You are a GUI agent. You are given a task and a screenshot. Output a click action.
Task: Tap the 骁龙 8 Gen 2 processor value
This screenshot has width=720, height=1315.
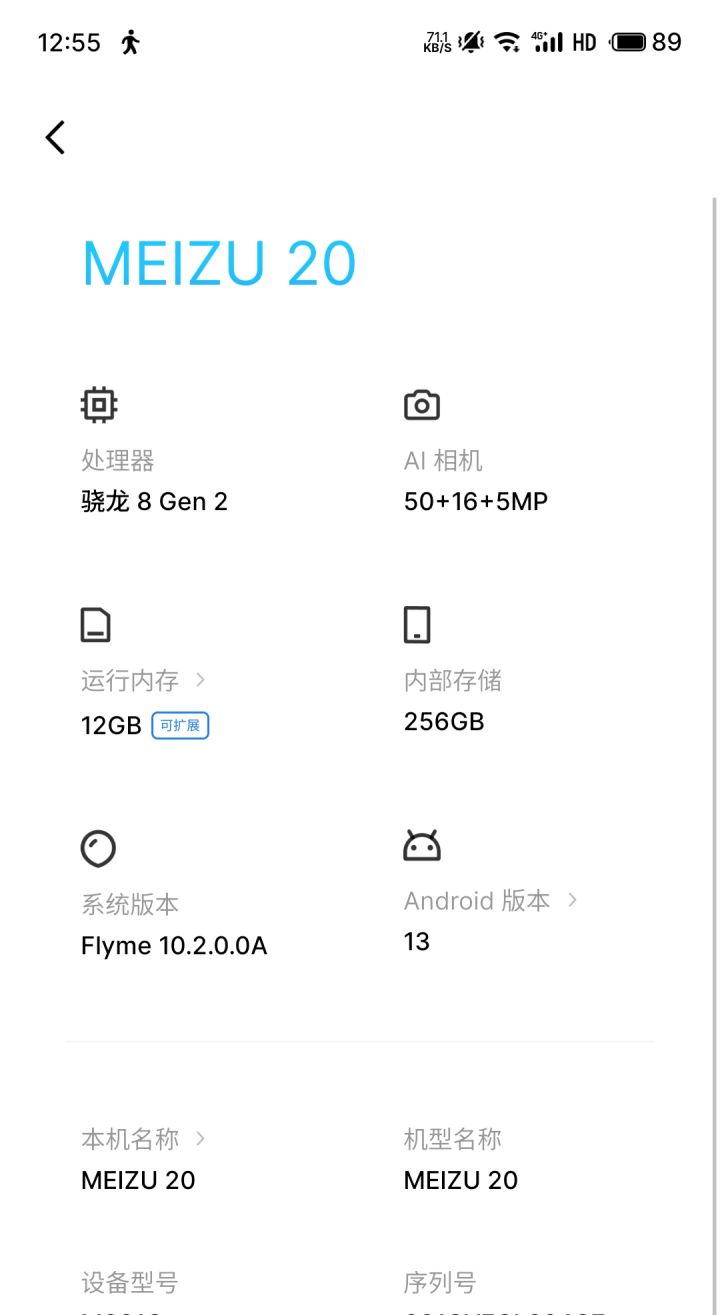click(154, 501)
